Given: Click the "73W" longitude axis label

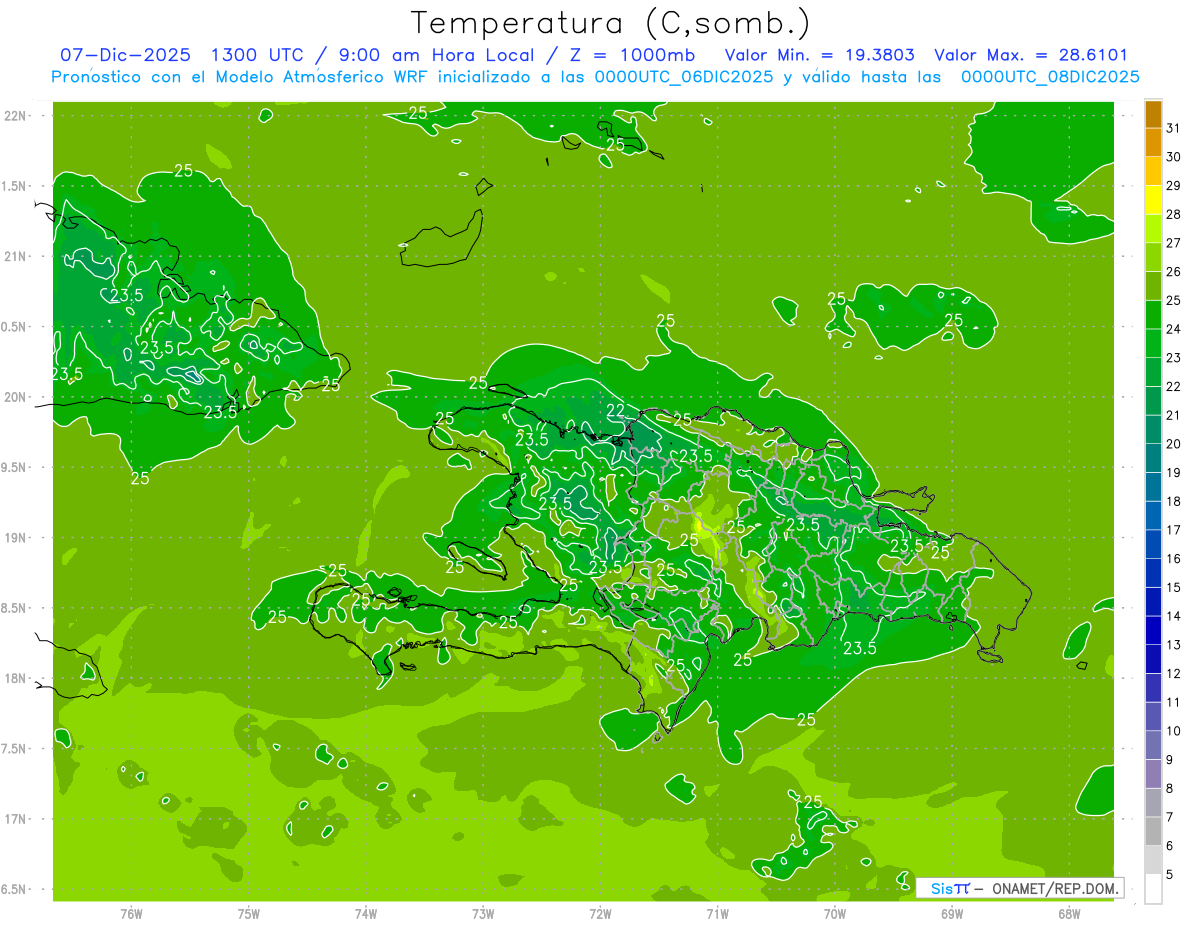Looking at the screenshot, I should pyautogui.click(x=483, y=913).
